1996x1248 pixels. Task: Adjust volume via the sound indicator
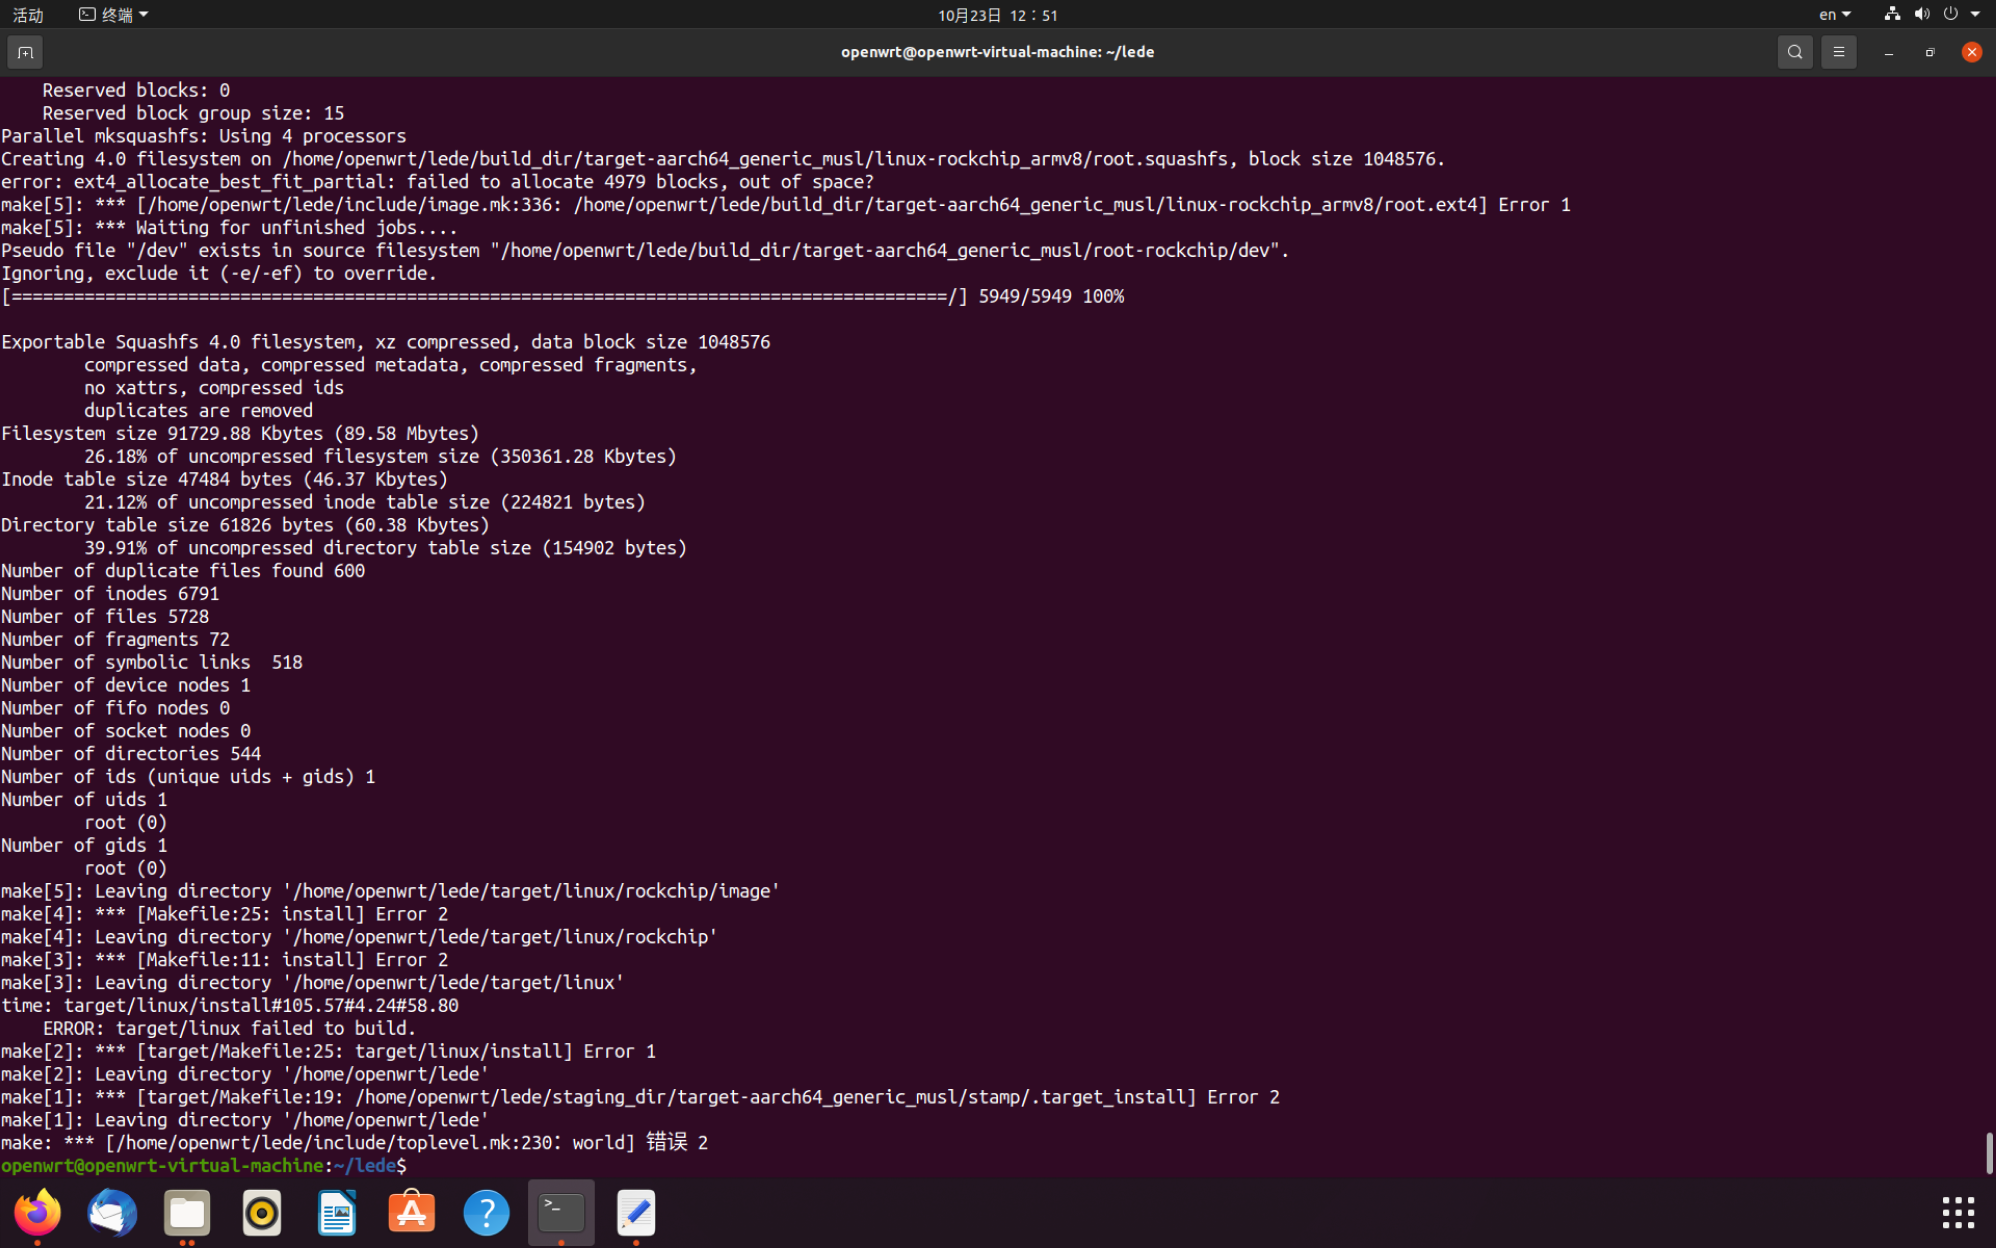(x=1922, y=14)
